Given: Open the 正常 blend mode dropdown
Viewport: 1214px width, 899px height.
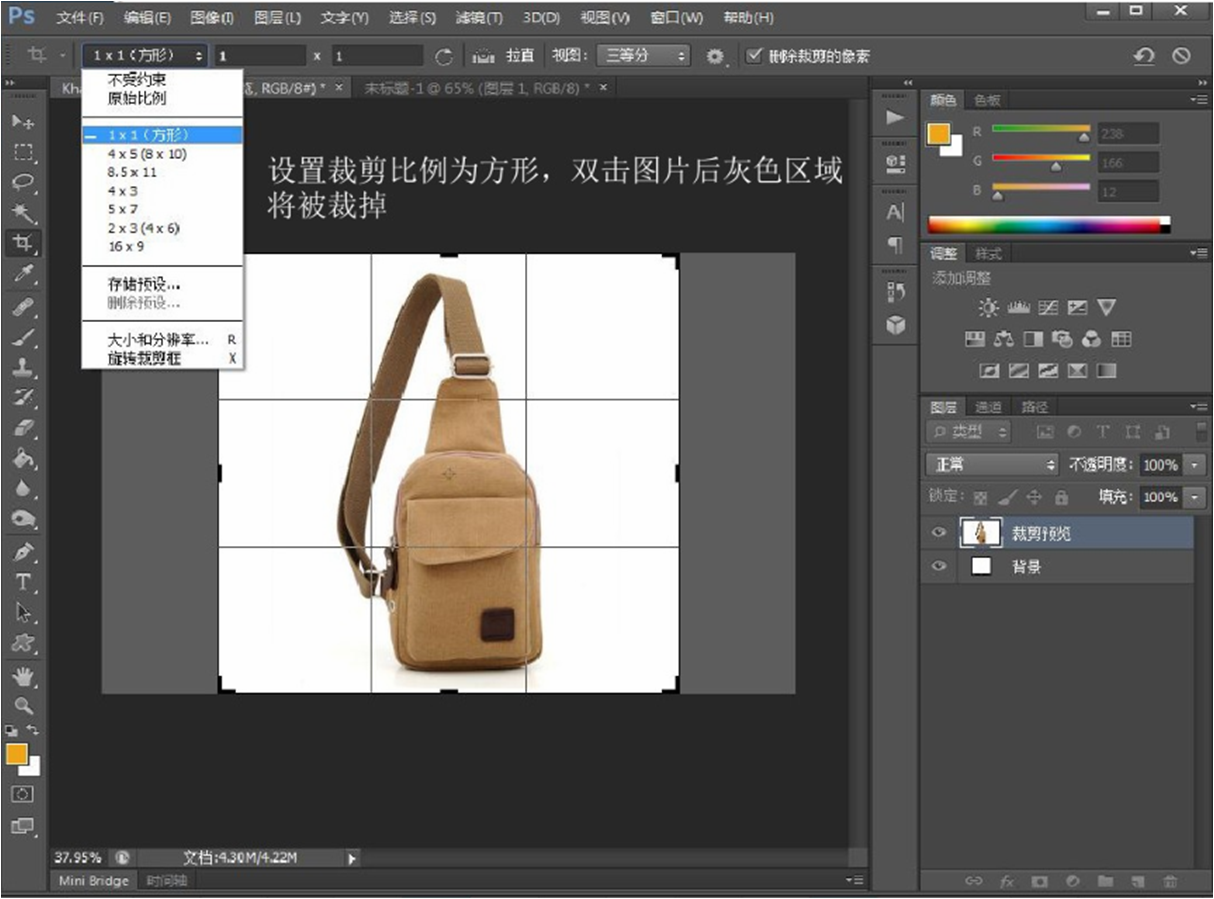Looking at the screenshot, I should (x=992, y=465).
